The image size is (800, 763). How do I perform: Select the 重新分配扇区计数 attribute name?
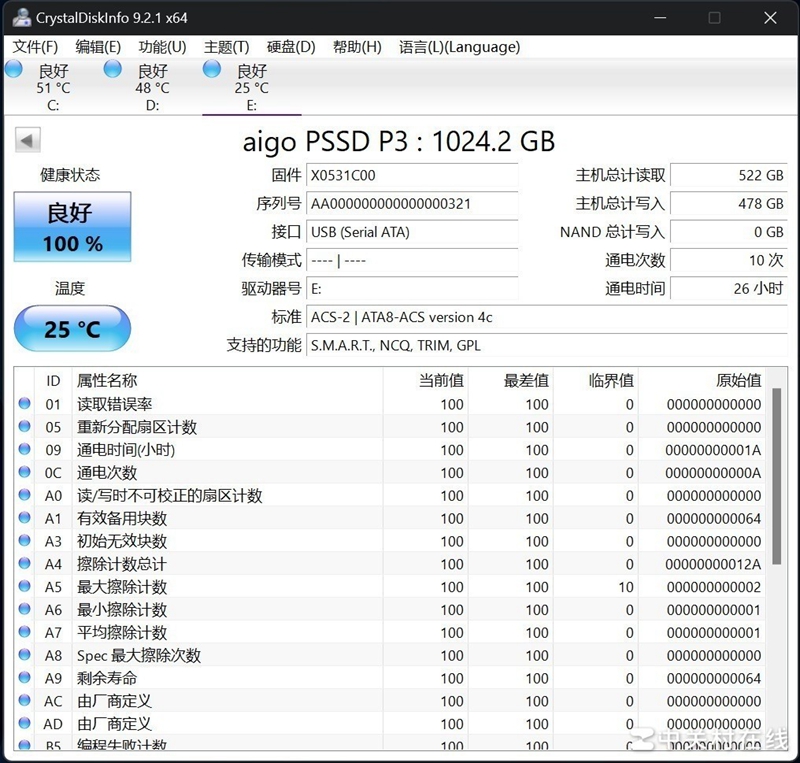point(137,427)
